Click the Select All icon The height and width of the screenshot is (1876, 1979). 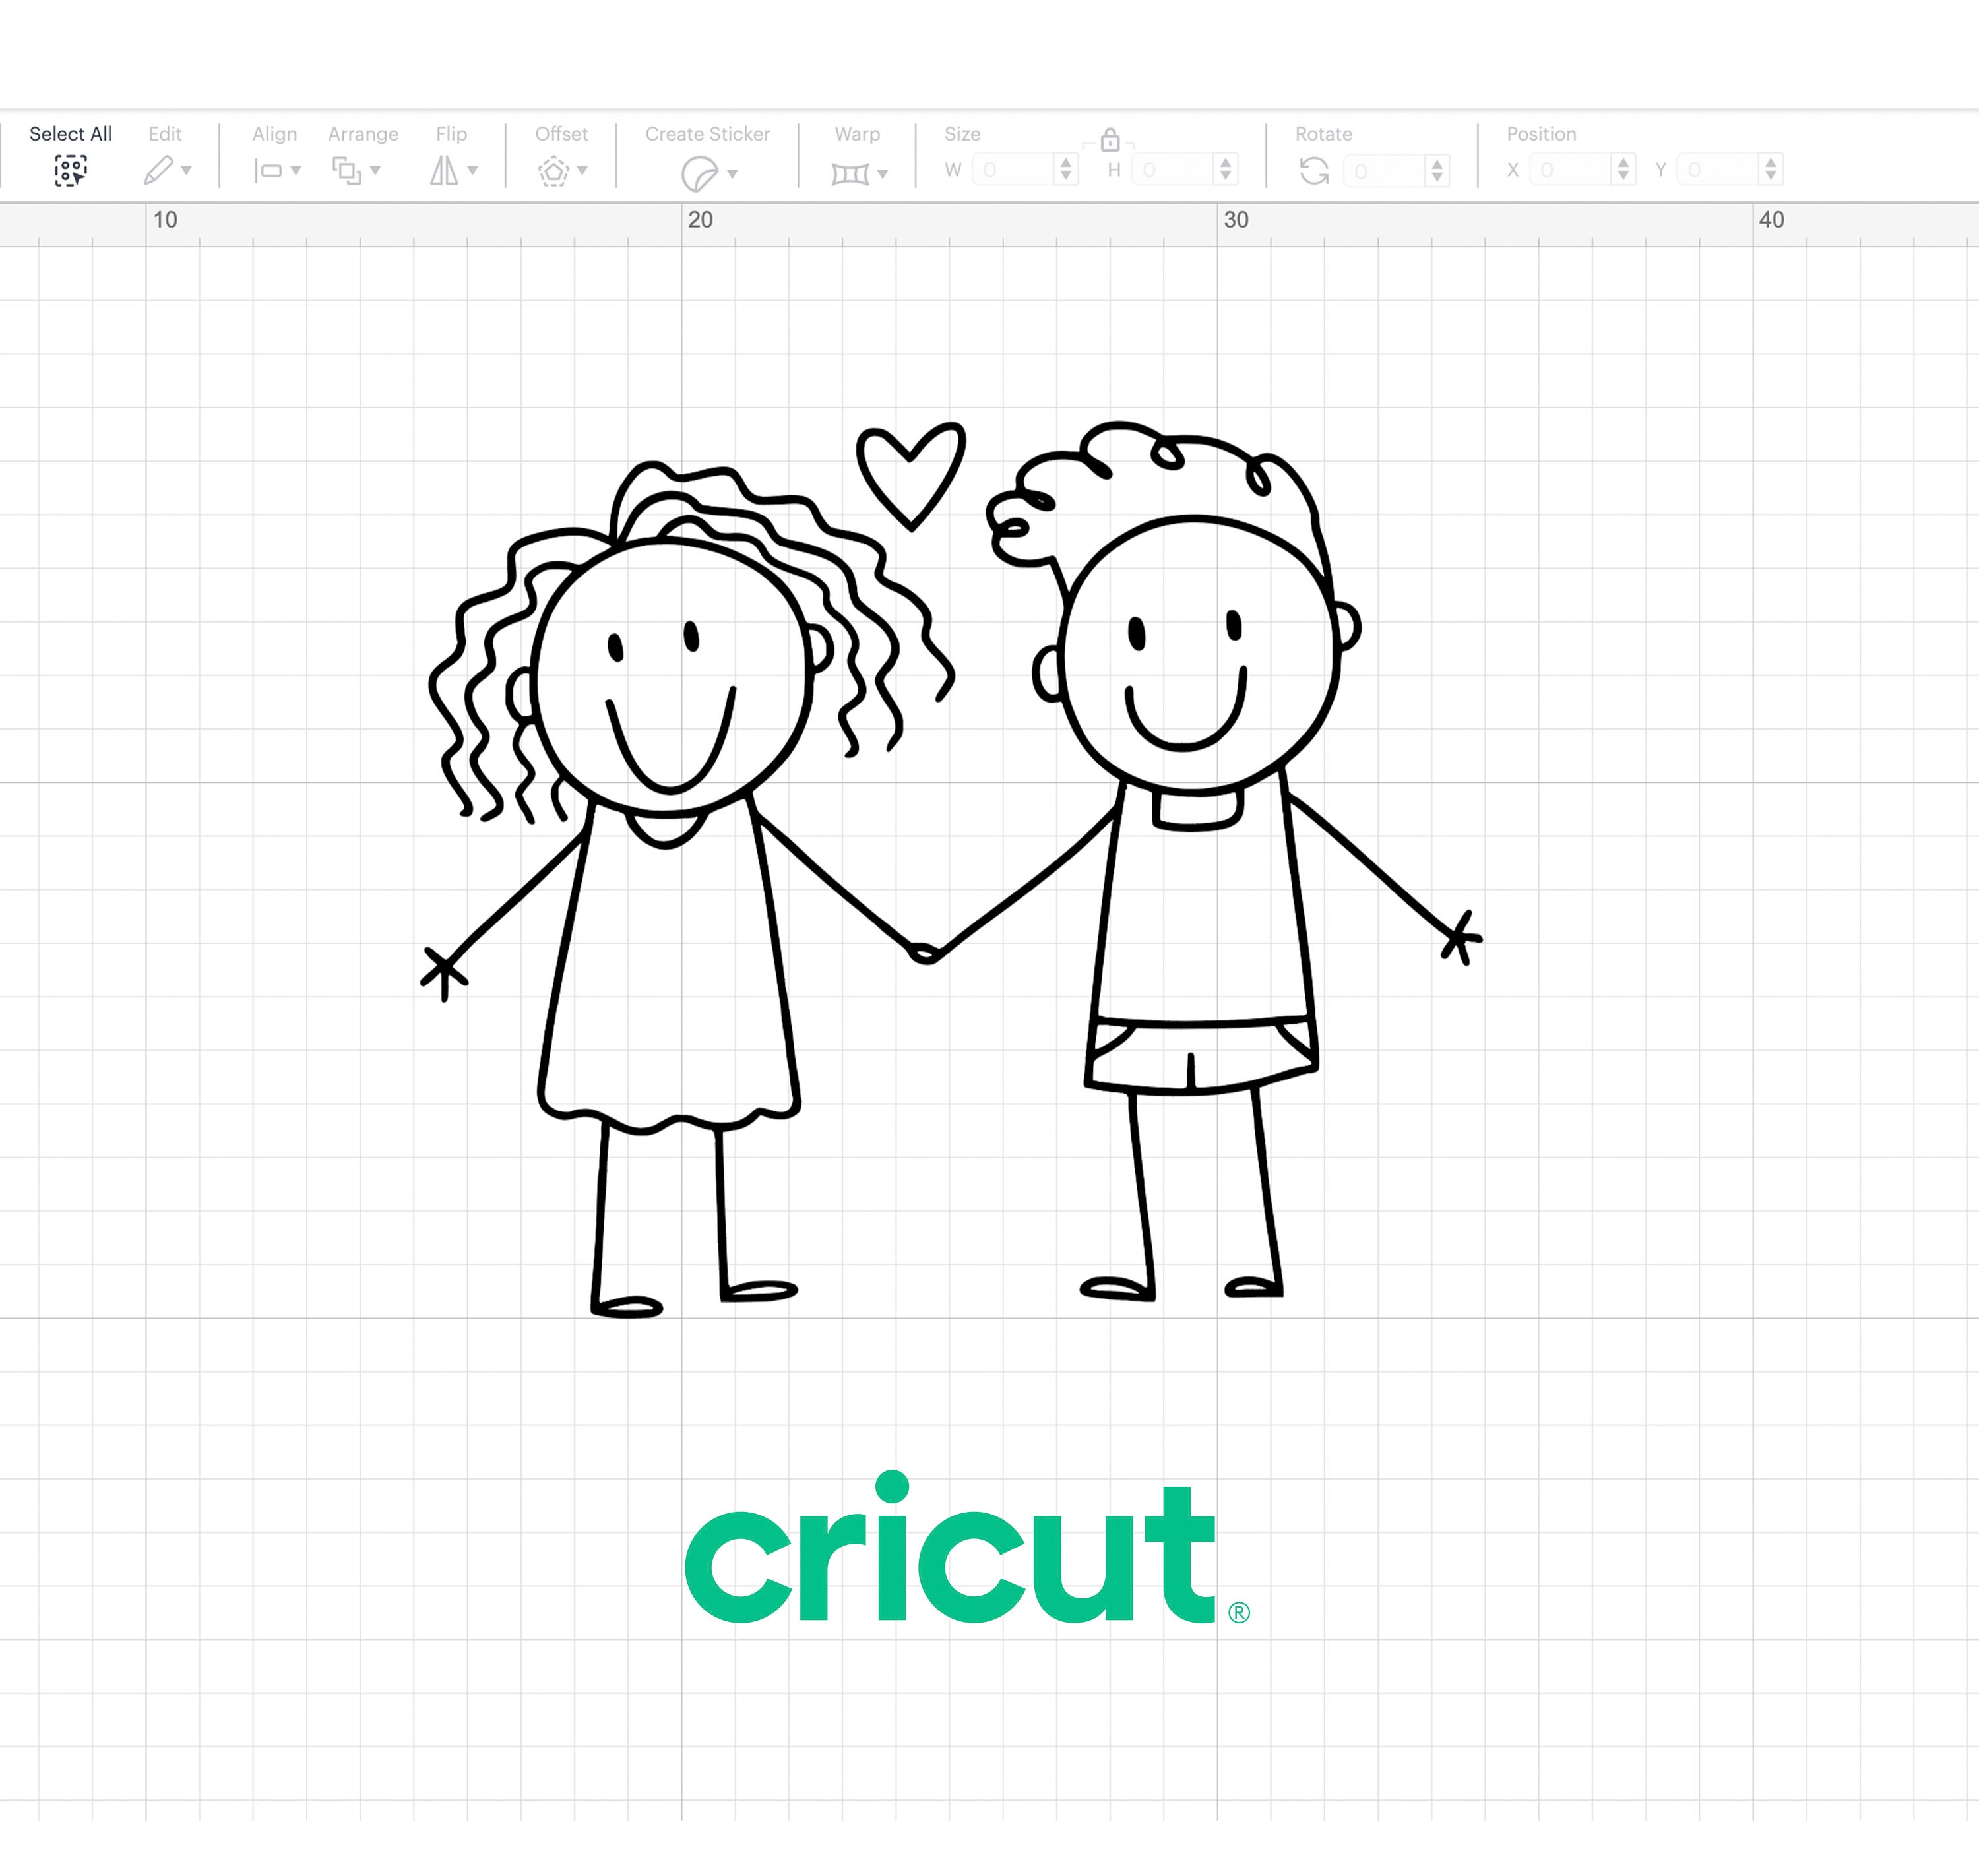pyautogui.click(x=71, y=170)
